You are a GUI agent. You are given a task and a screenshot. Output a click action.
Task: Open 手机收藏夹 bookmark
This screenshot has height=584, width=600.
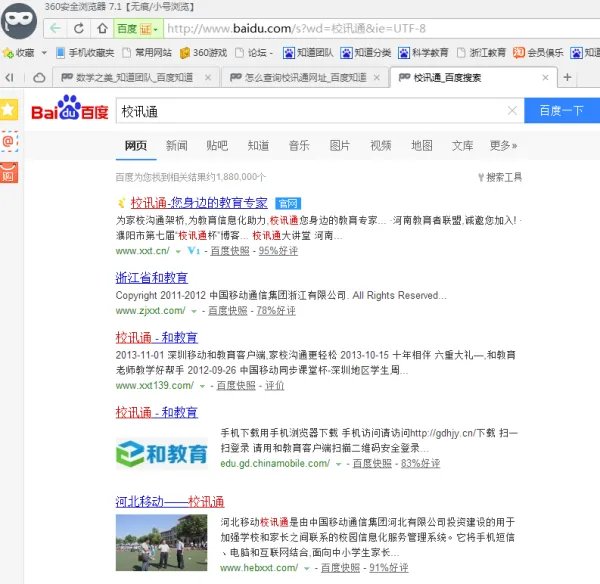[85, 52]
